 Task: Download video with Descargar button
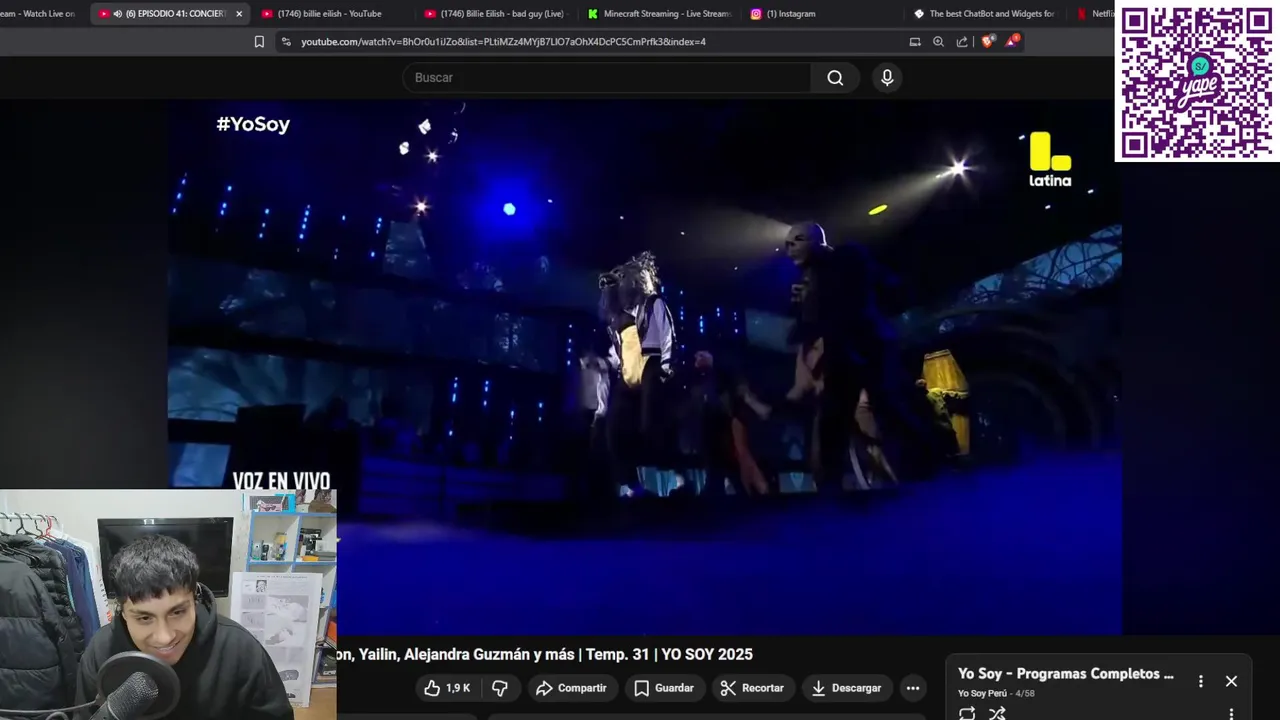tap(846, 688)
